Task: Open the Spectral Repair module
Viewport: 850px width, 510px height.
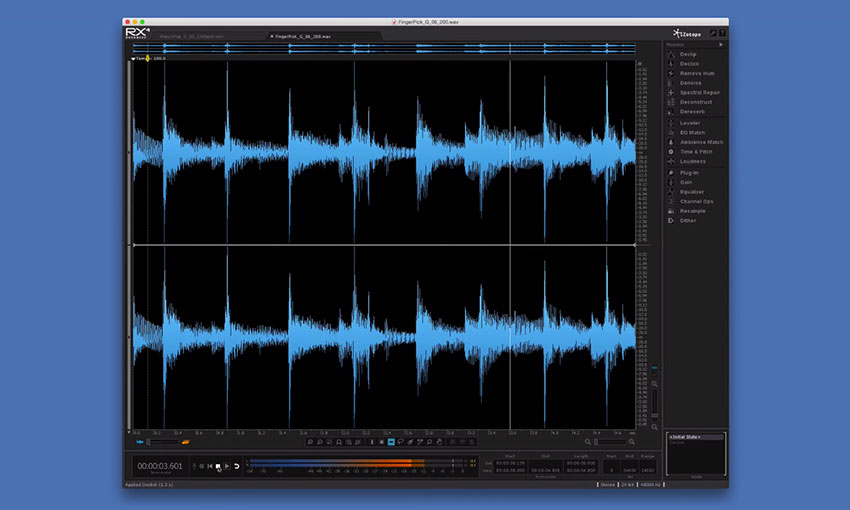Action: (699, 93)
